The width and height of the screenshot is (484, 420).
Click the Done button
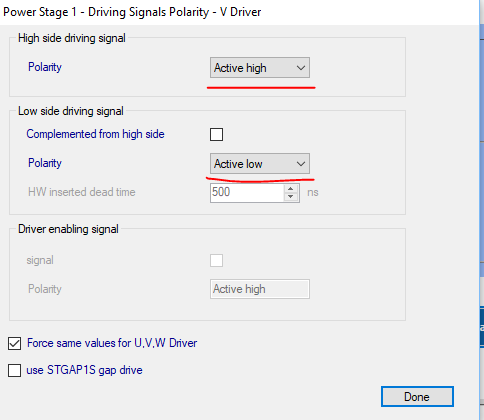pyautogui.click(x=417, y=397)
